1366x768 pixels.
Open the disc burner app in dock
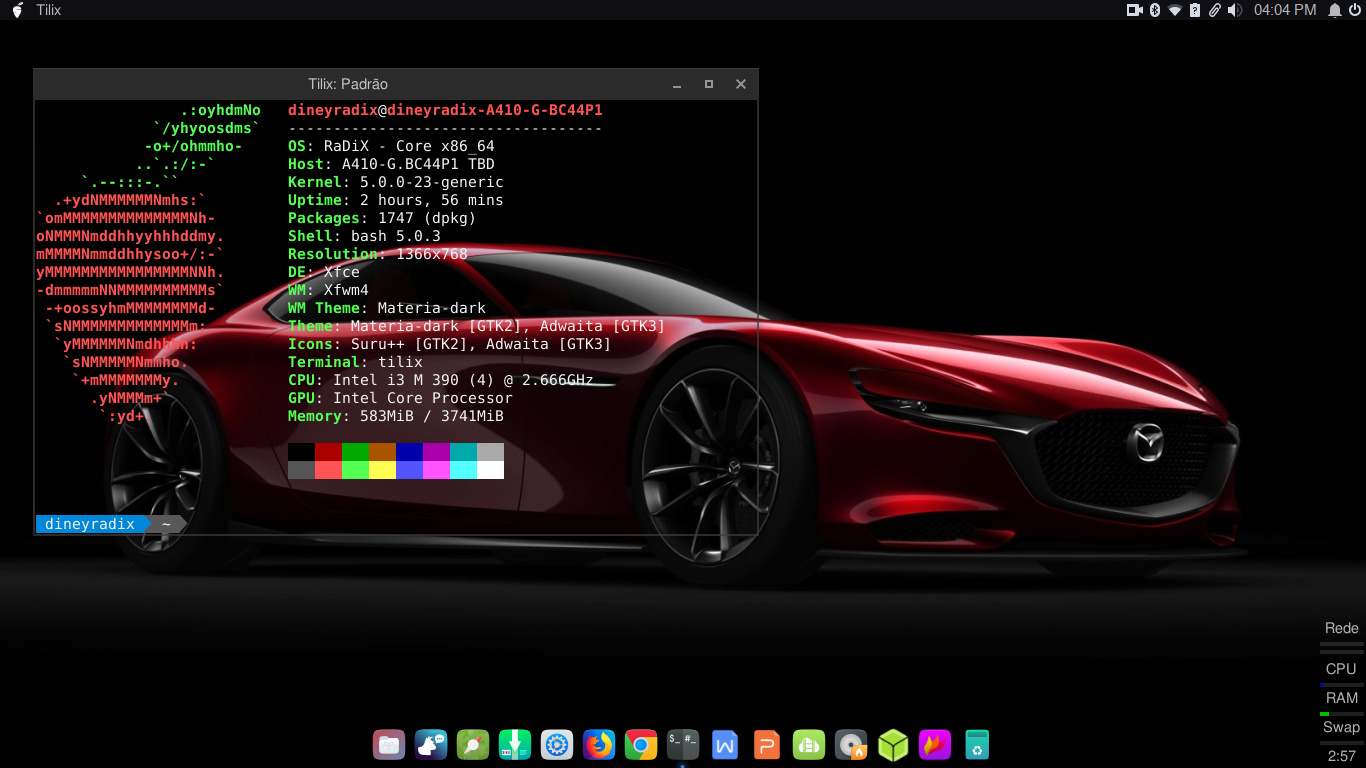tap(851, 745)
